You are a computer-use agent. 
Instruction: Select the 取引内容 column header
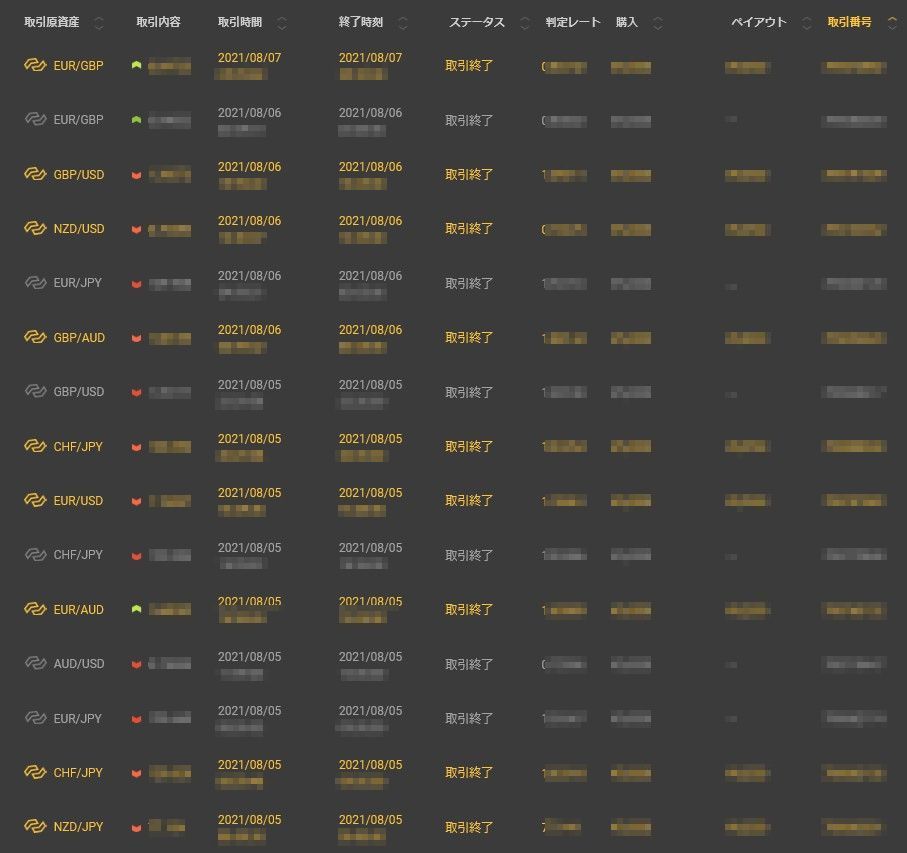(x=158, y=22)
